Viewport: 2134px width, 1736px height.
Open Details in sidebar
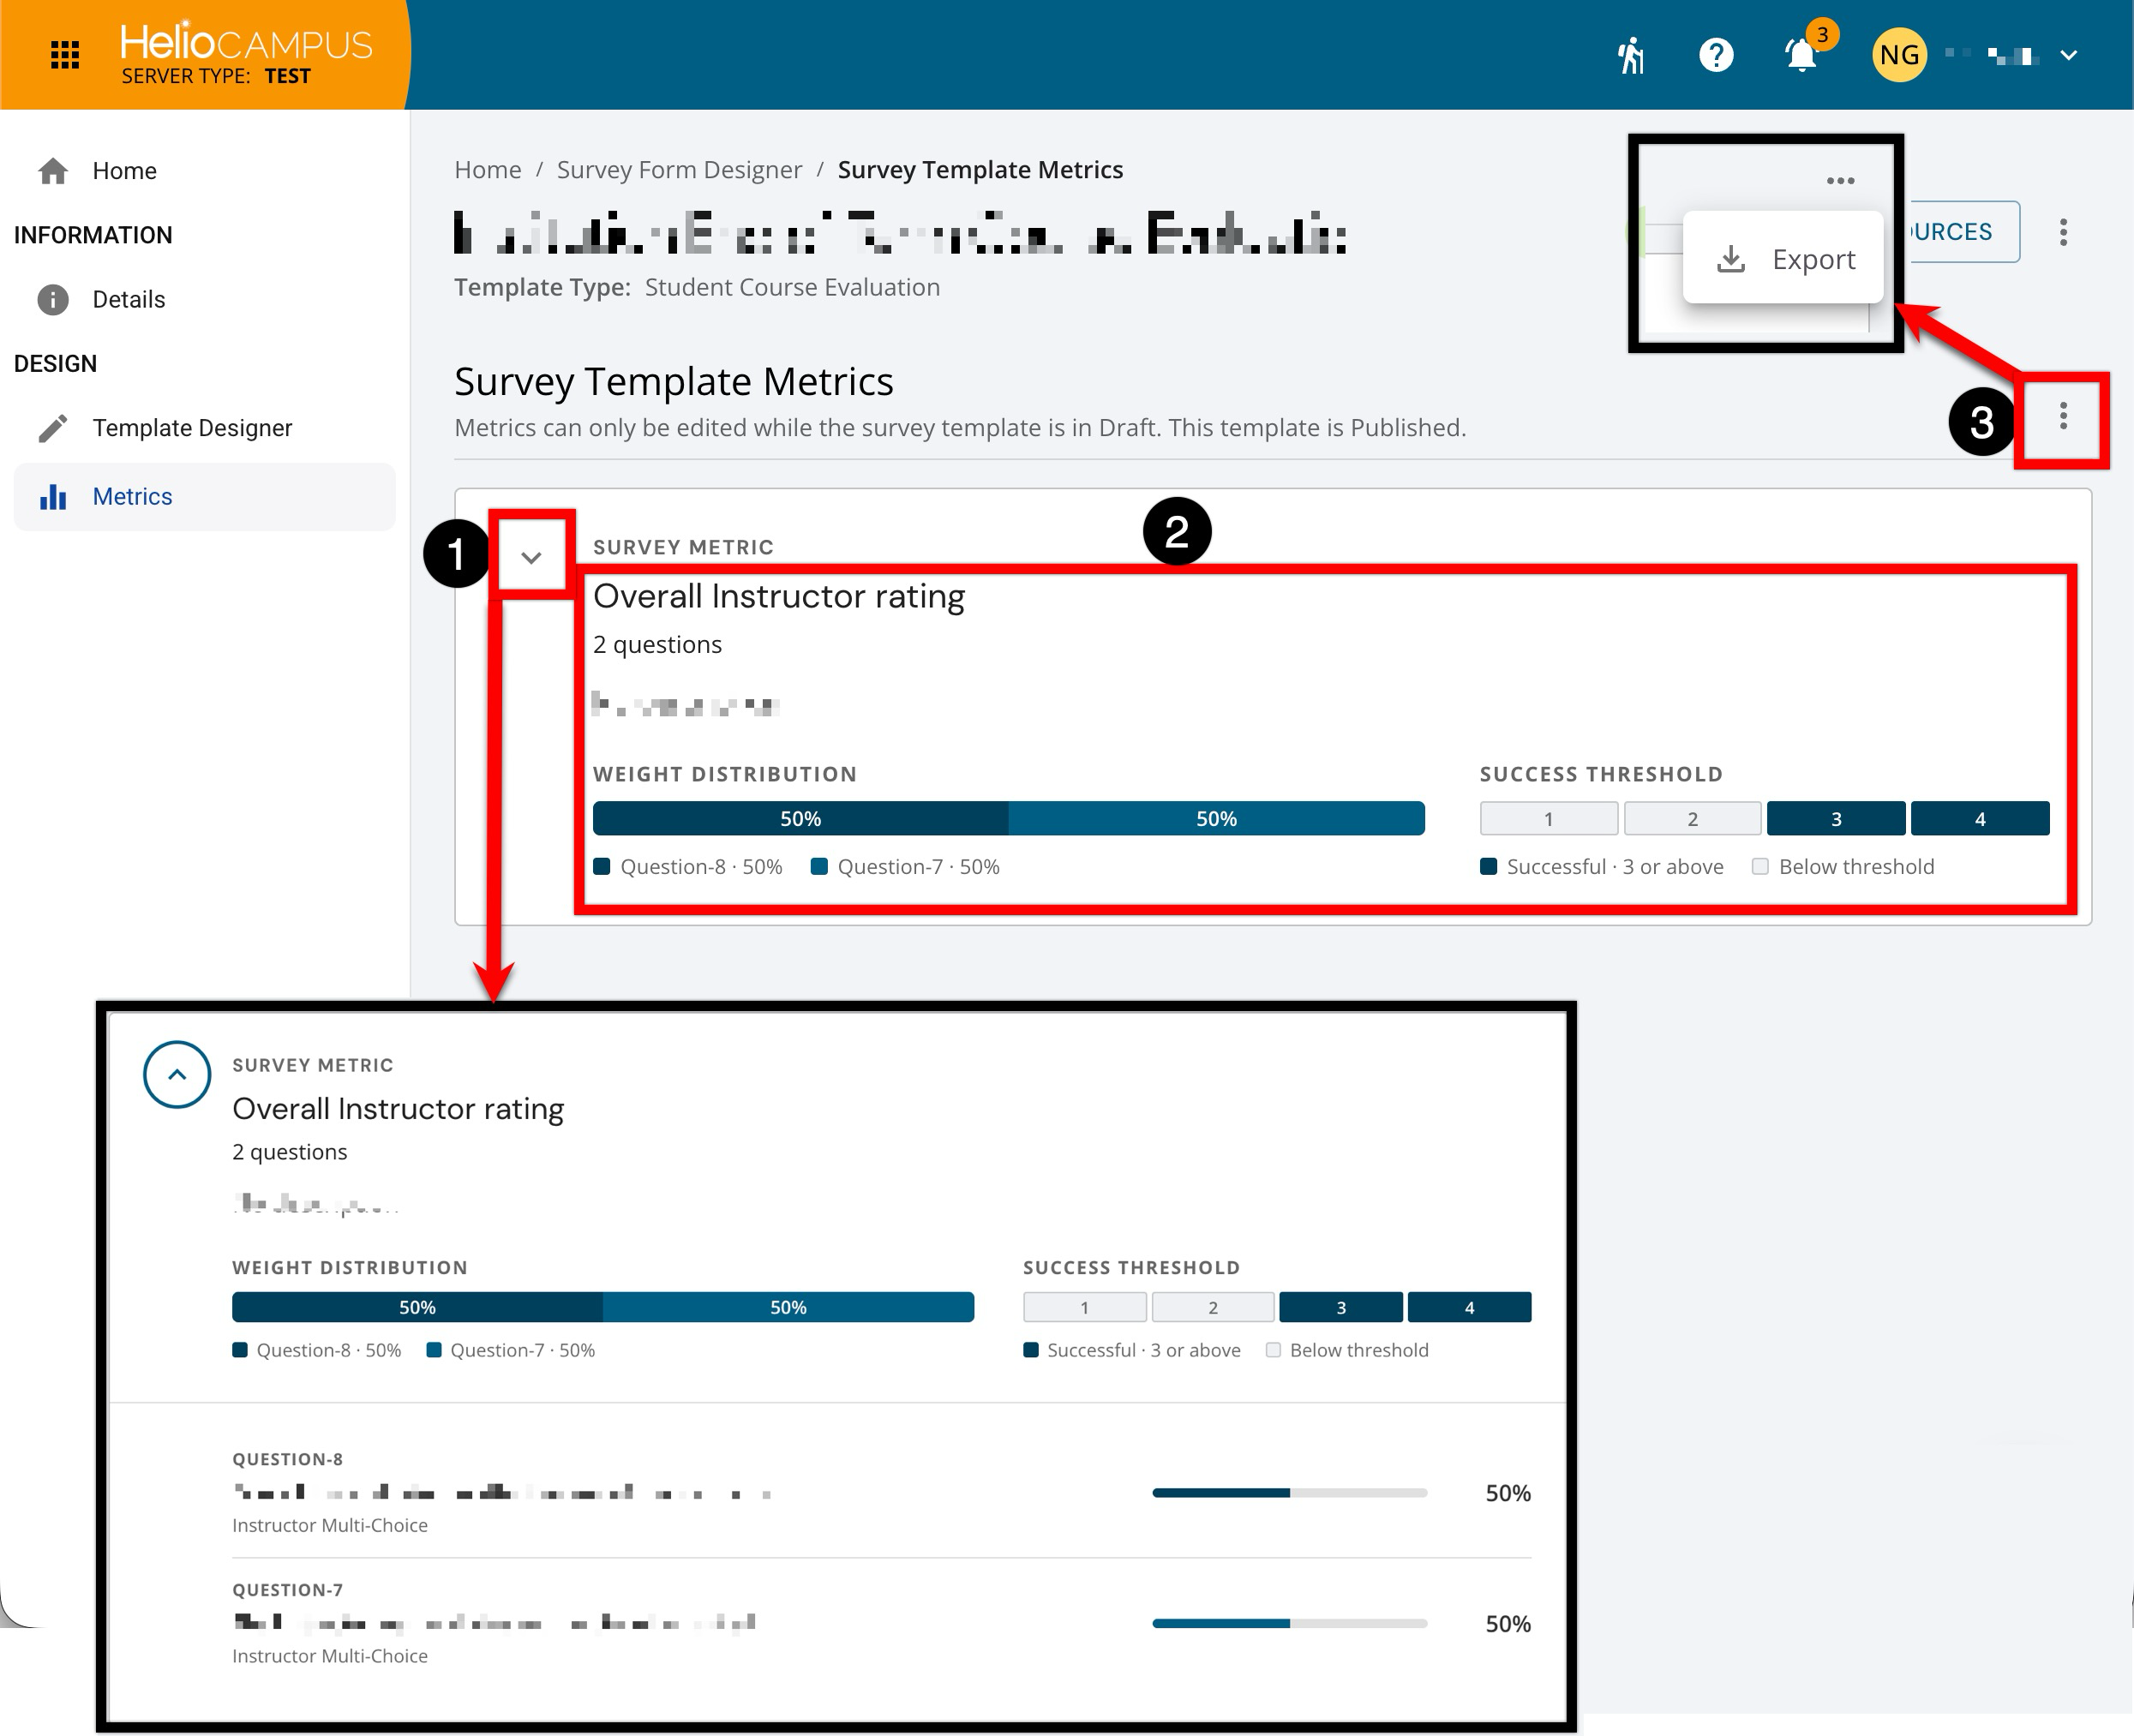pyautogui.click(x=205, y=299)
